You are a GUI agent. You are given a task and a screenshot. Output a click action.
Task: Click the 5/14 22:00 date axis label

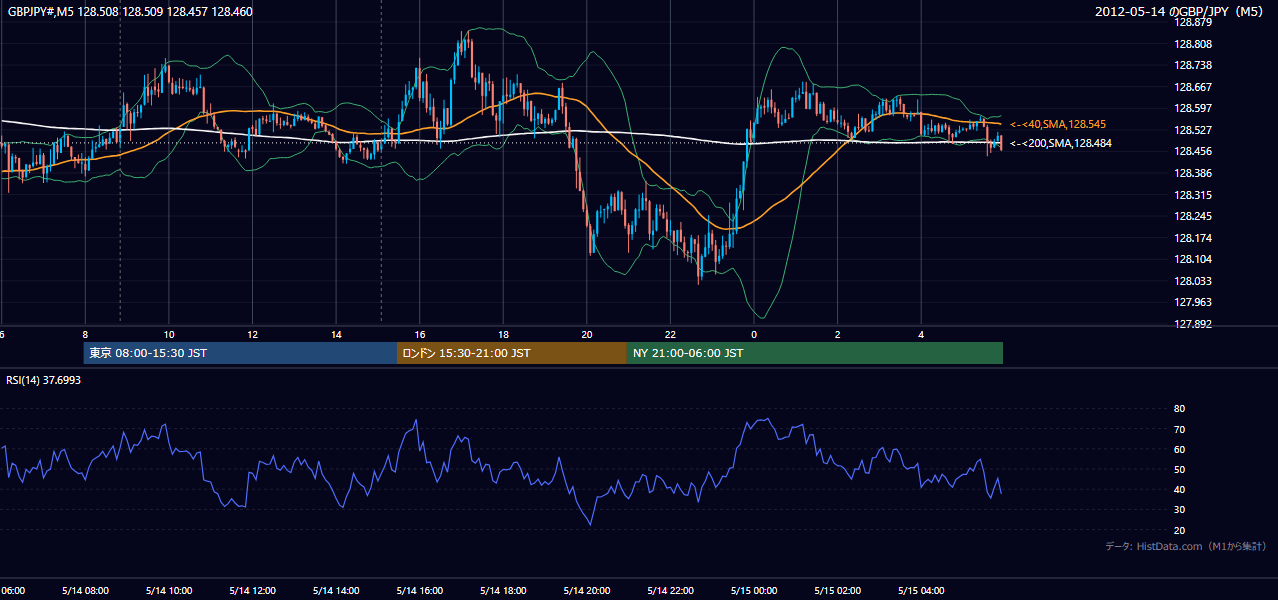pyautogui.click(x=670, y=590)
